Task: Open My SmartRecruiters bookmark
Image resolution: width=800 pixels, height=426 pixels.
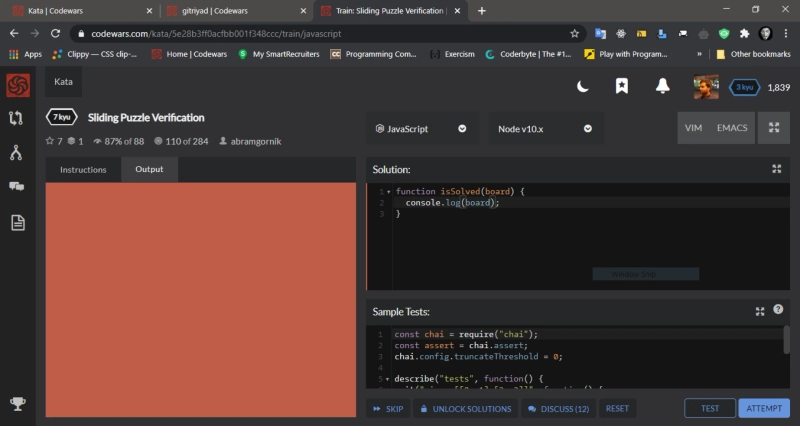Action: pos(279,54)
